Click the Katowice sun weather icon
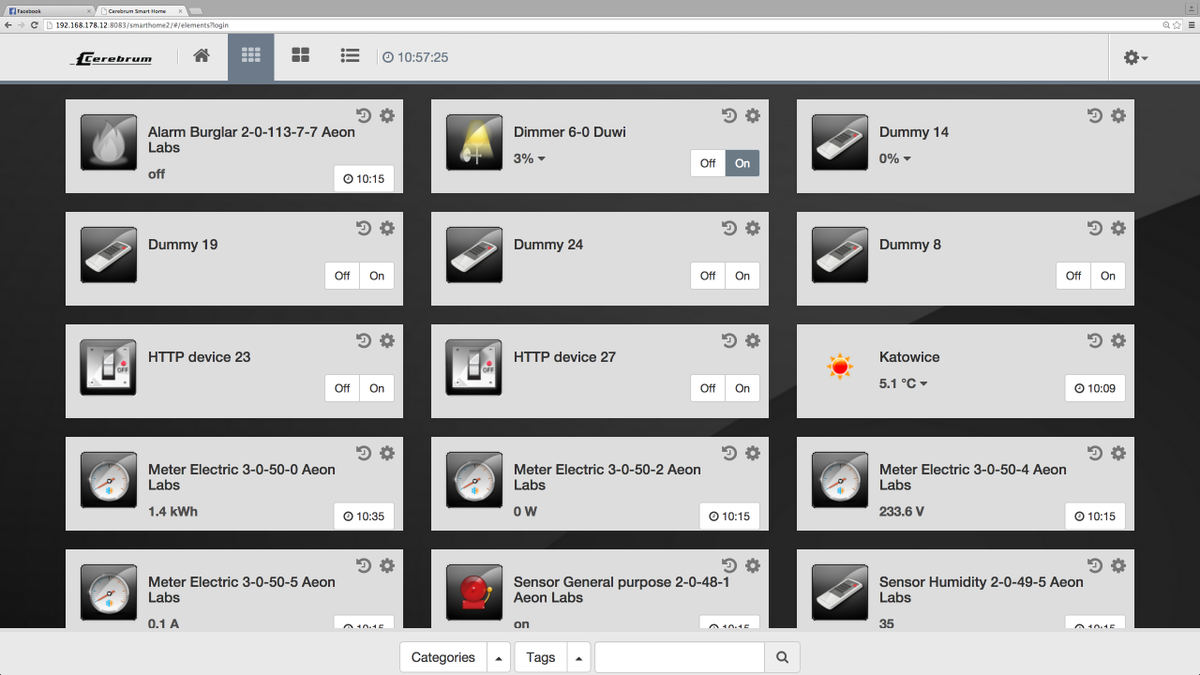Screen dimensions: 1200x675 click(839, 368)
